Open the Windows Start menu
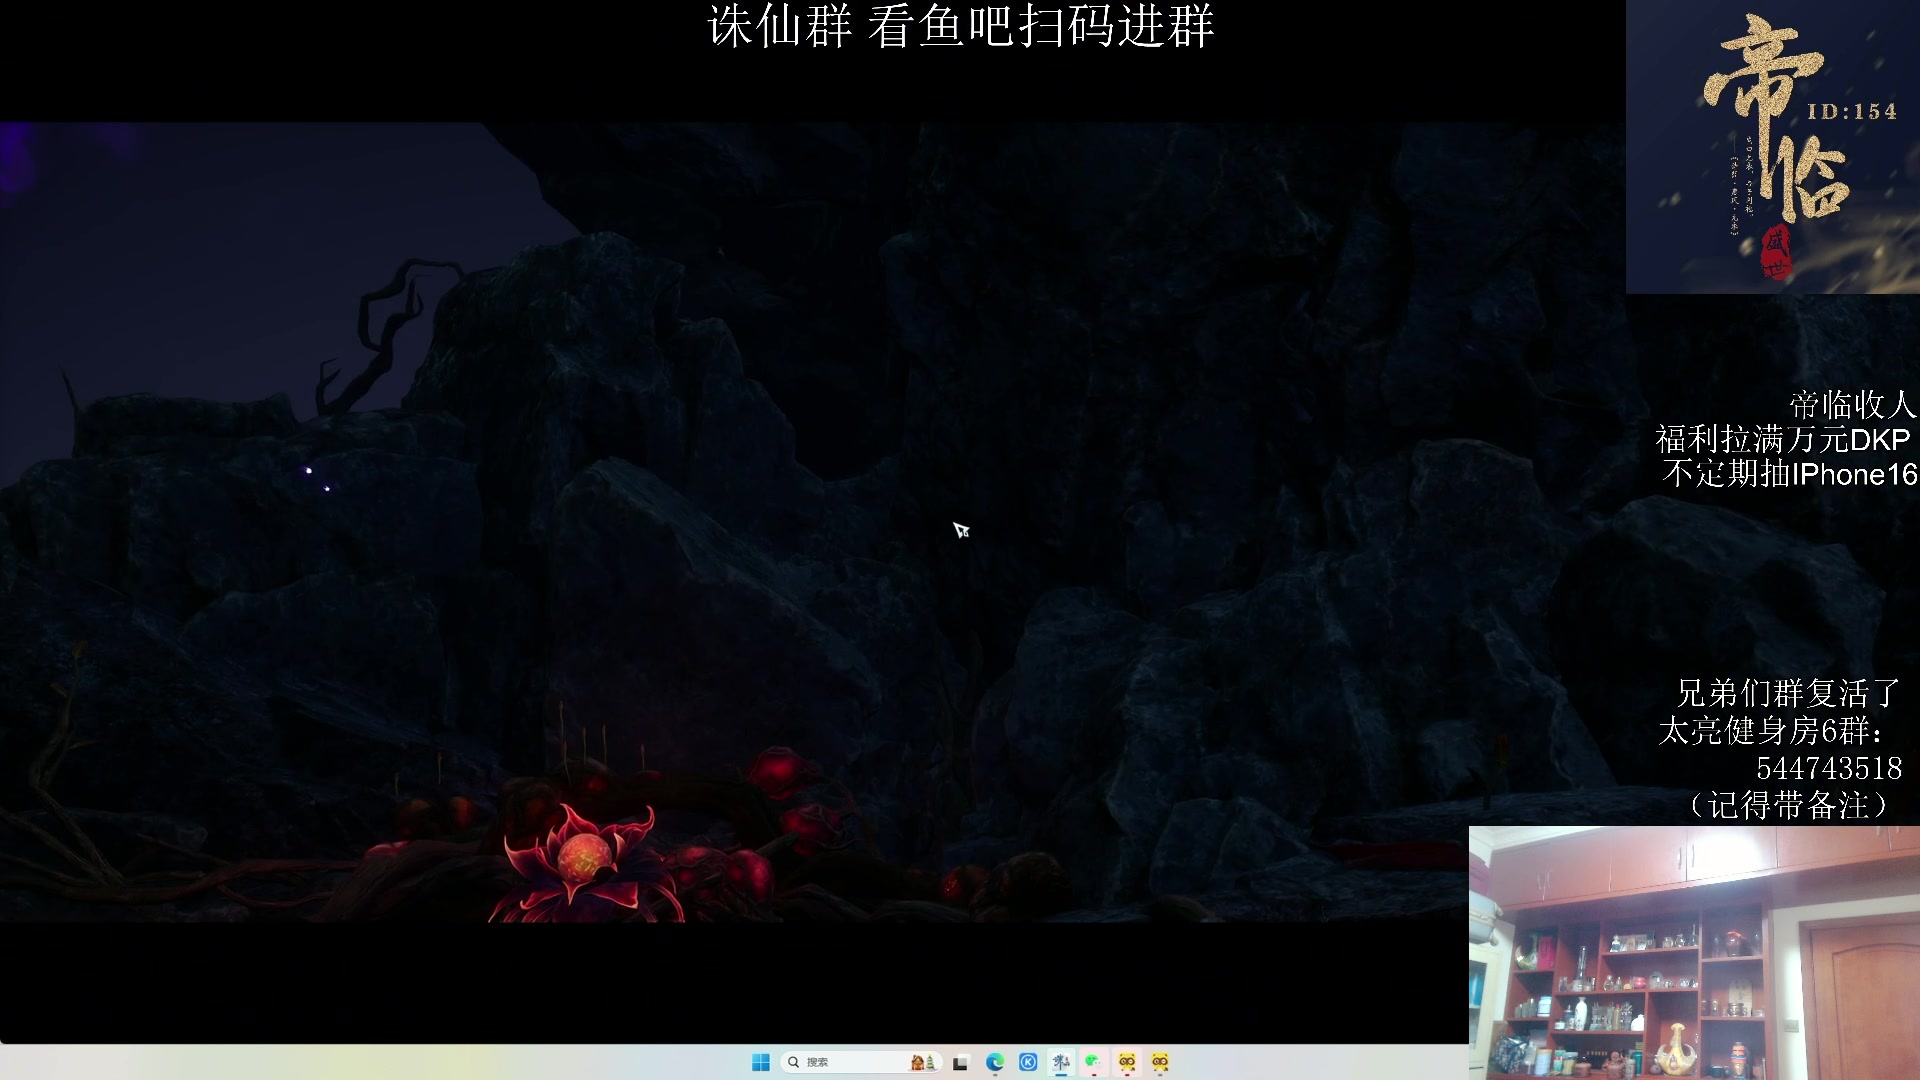 click(x=761, y=1062)
